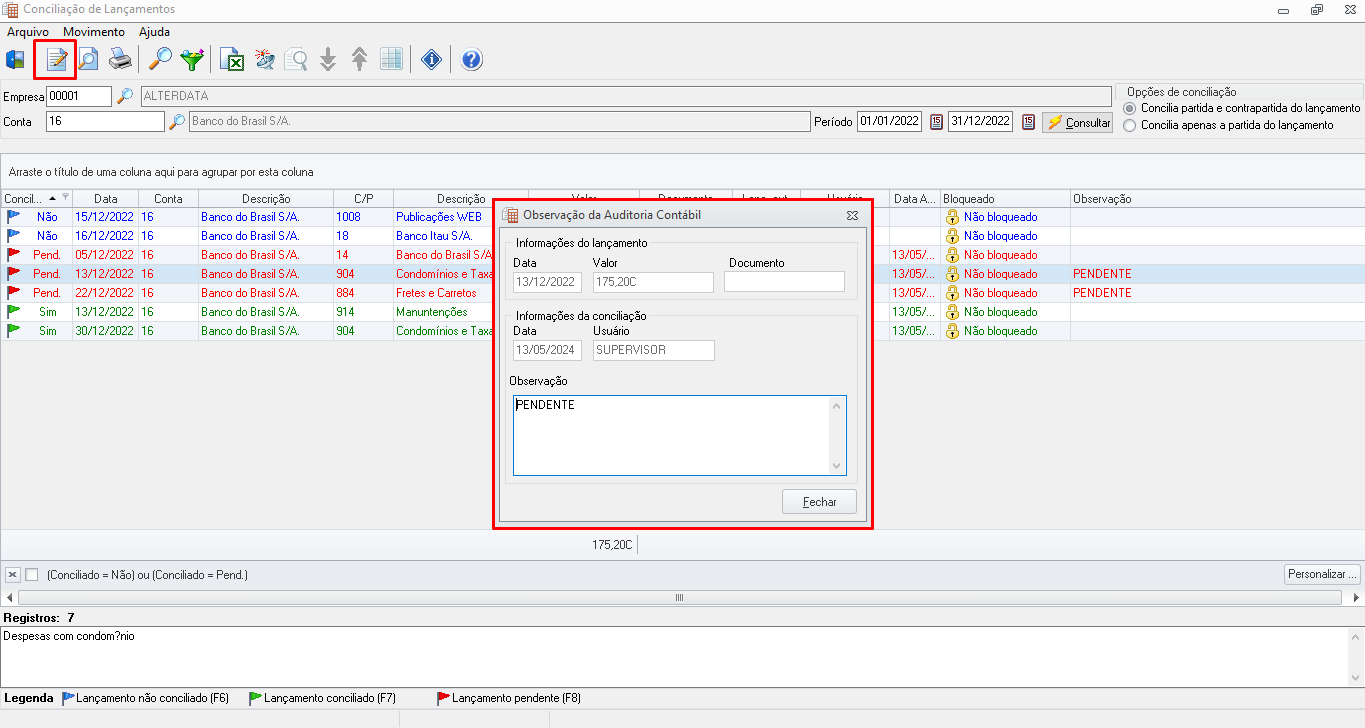Open calendar for start date 01/01/2022

[x=937, y=122]
